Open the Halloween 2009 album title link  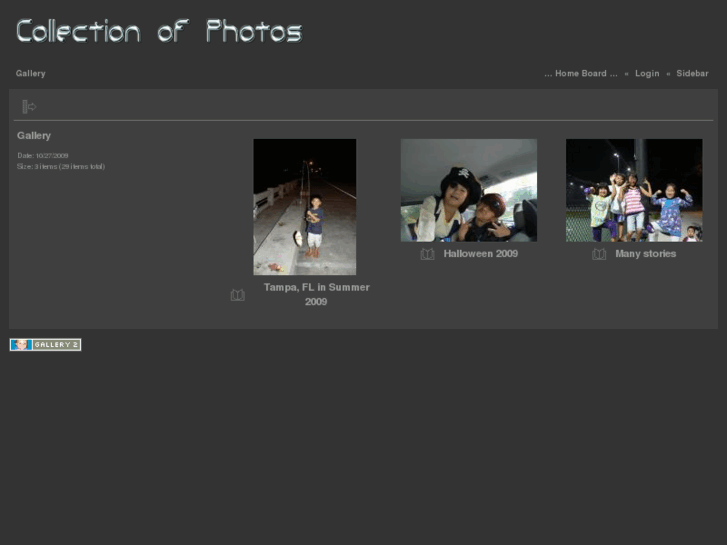(480, 254)
